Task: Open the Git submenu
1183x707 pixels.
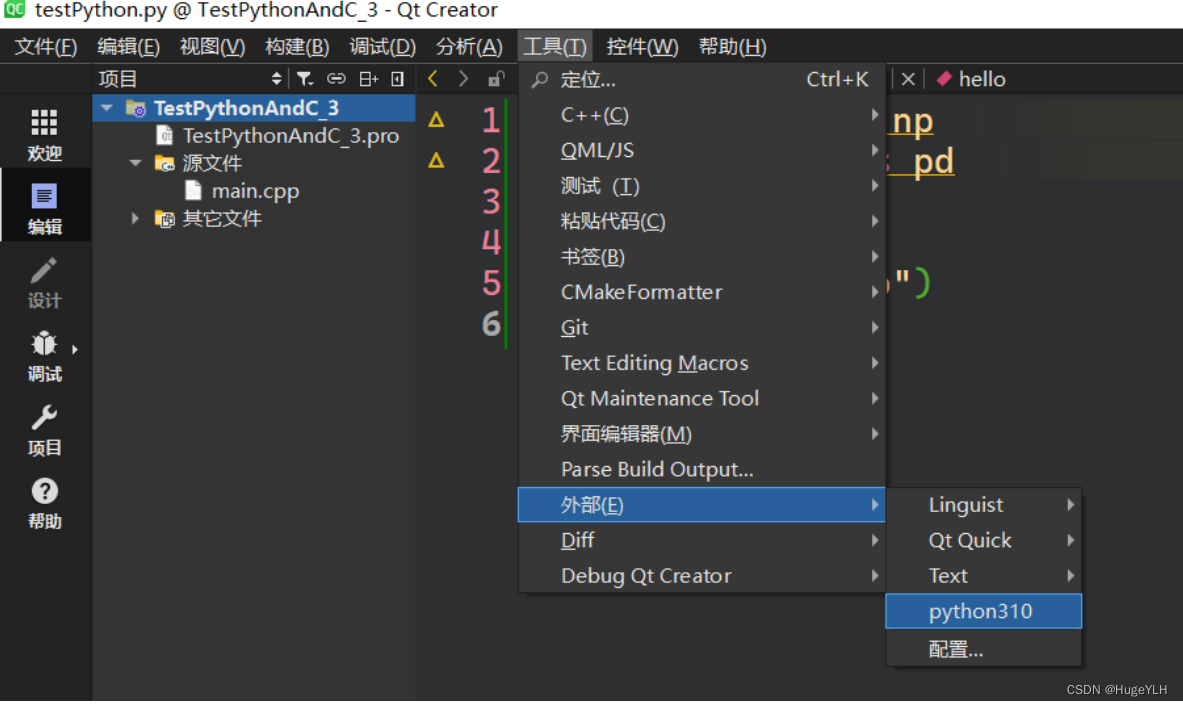Action: tap(702, 327)
